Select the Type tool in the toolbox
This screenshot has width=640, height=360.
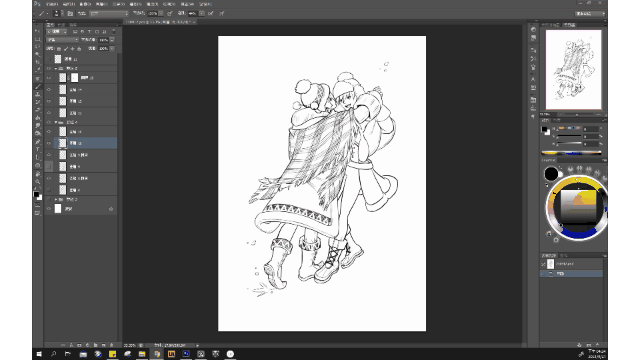pos(38,149)
